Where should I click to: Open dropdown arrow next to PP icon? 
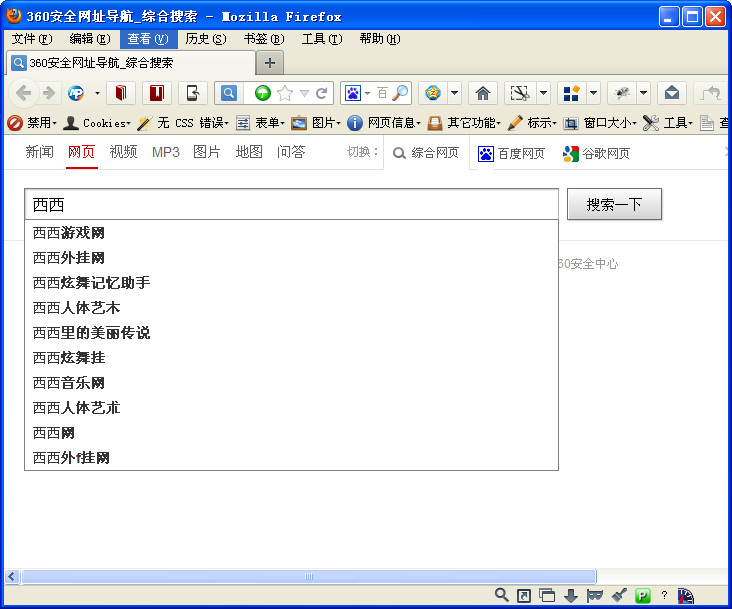(x=97, y=93)
